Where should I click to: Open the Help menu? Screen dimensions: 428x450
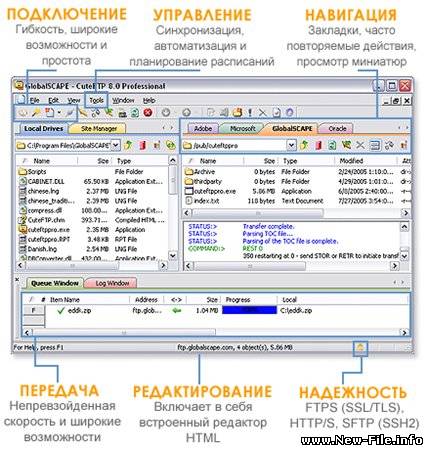(x=149, y=100)
